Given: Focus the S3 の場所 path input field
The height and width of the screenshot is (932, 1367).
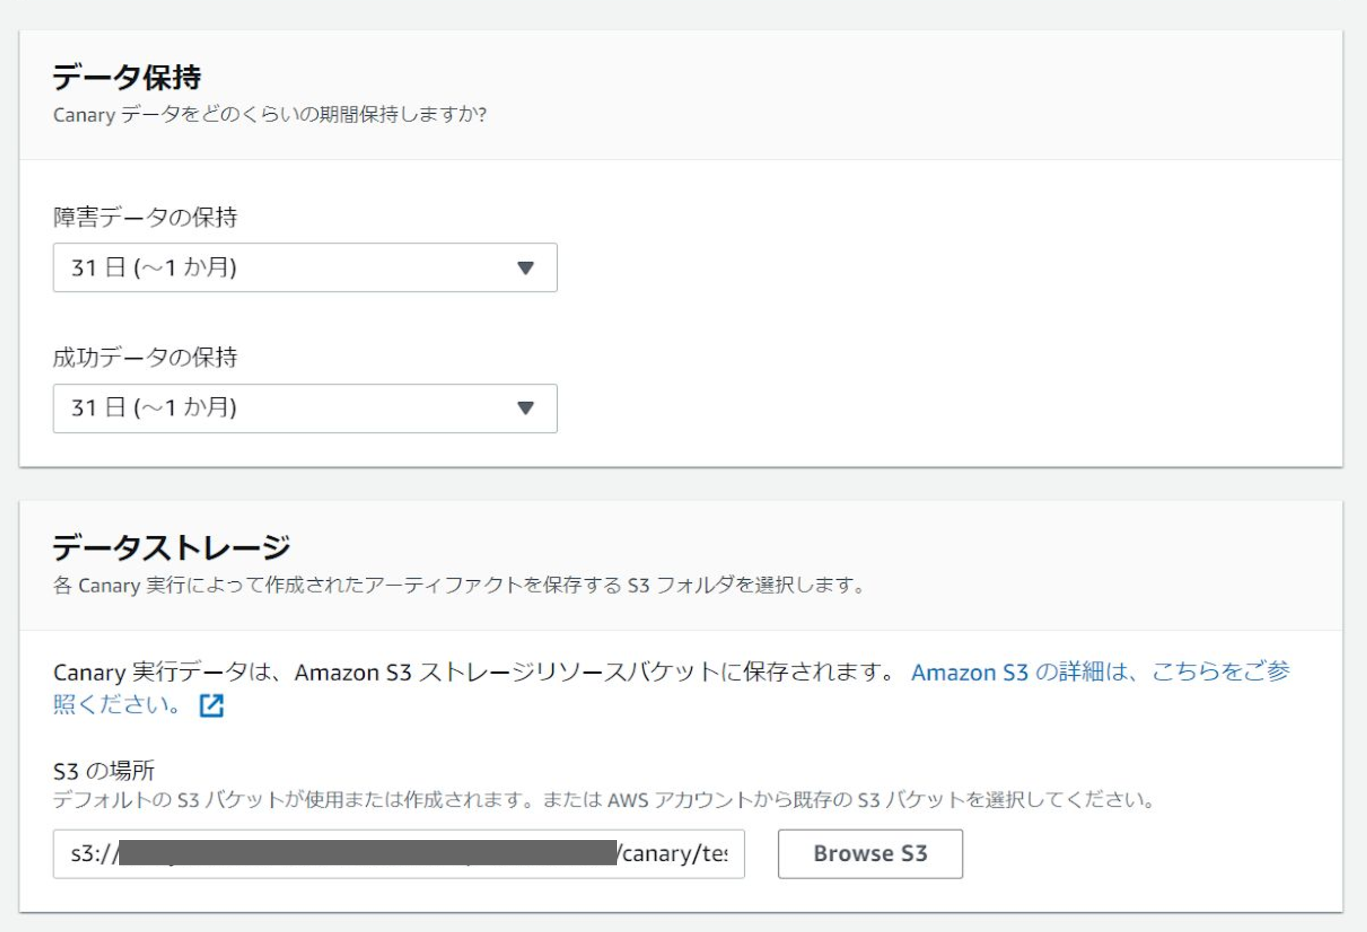Looking at the screenshot, I should coord(399,854).
